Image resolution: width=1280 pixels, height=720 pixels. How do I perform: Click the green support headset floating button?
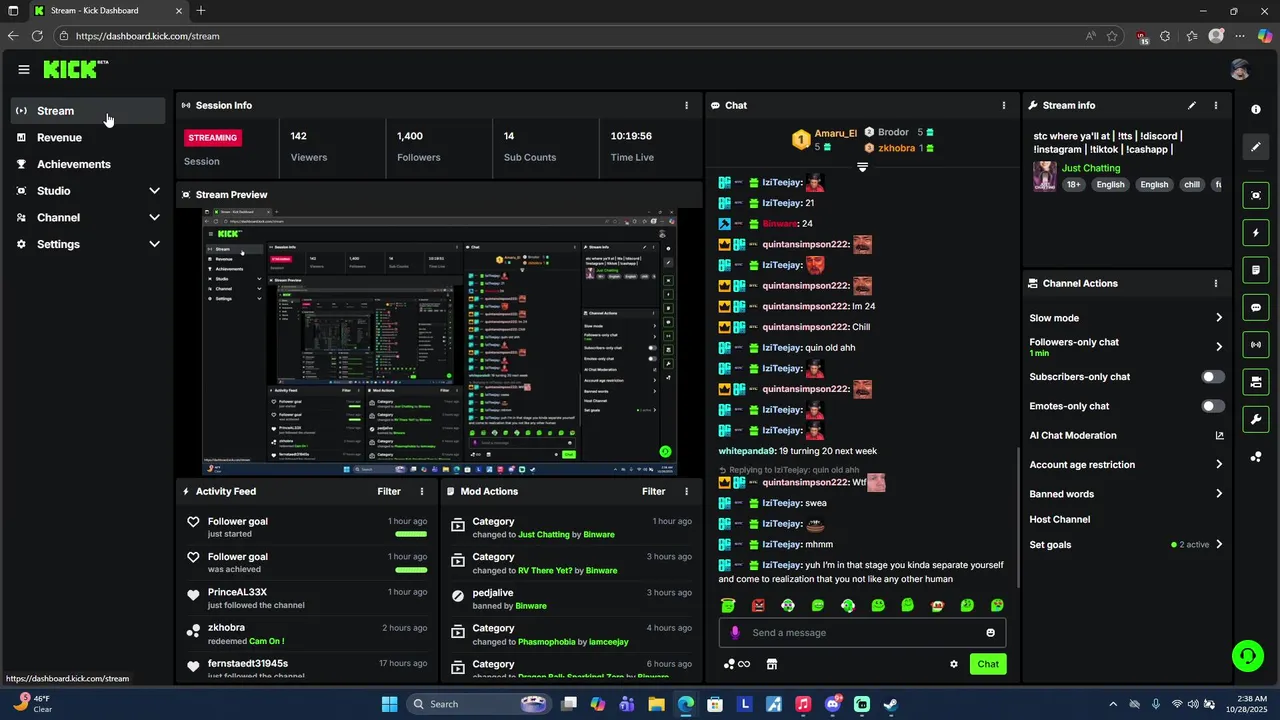click(1248, 656)
